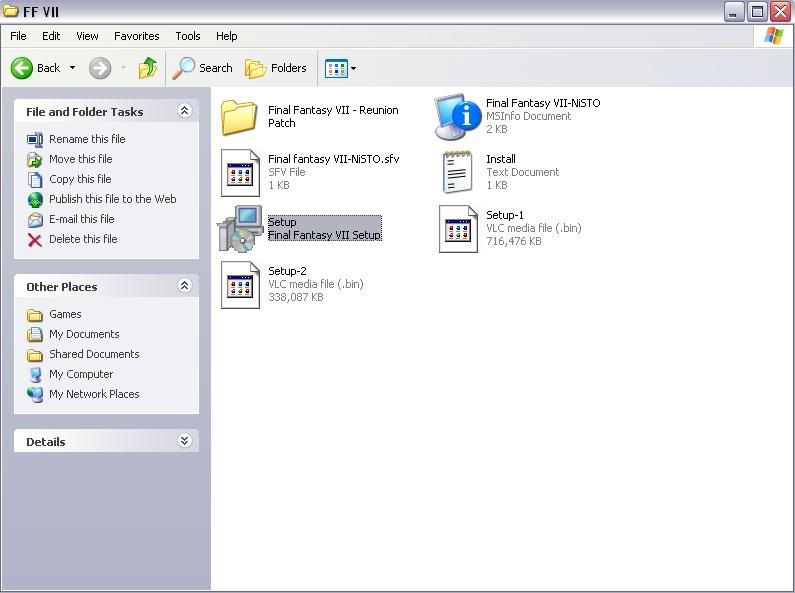Screen dimensions: 795x593
Task: Select the Final fantasy VII-NiSTO.sfv file icon
Action: pos(240,173)
